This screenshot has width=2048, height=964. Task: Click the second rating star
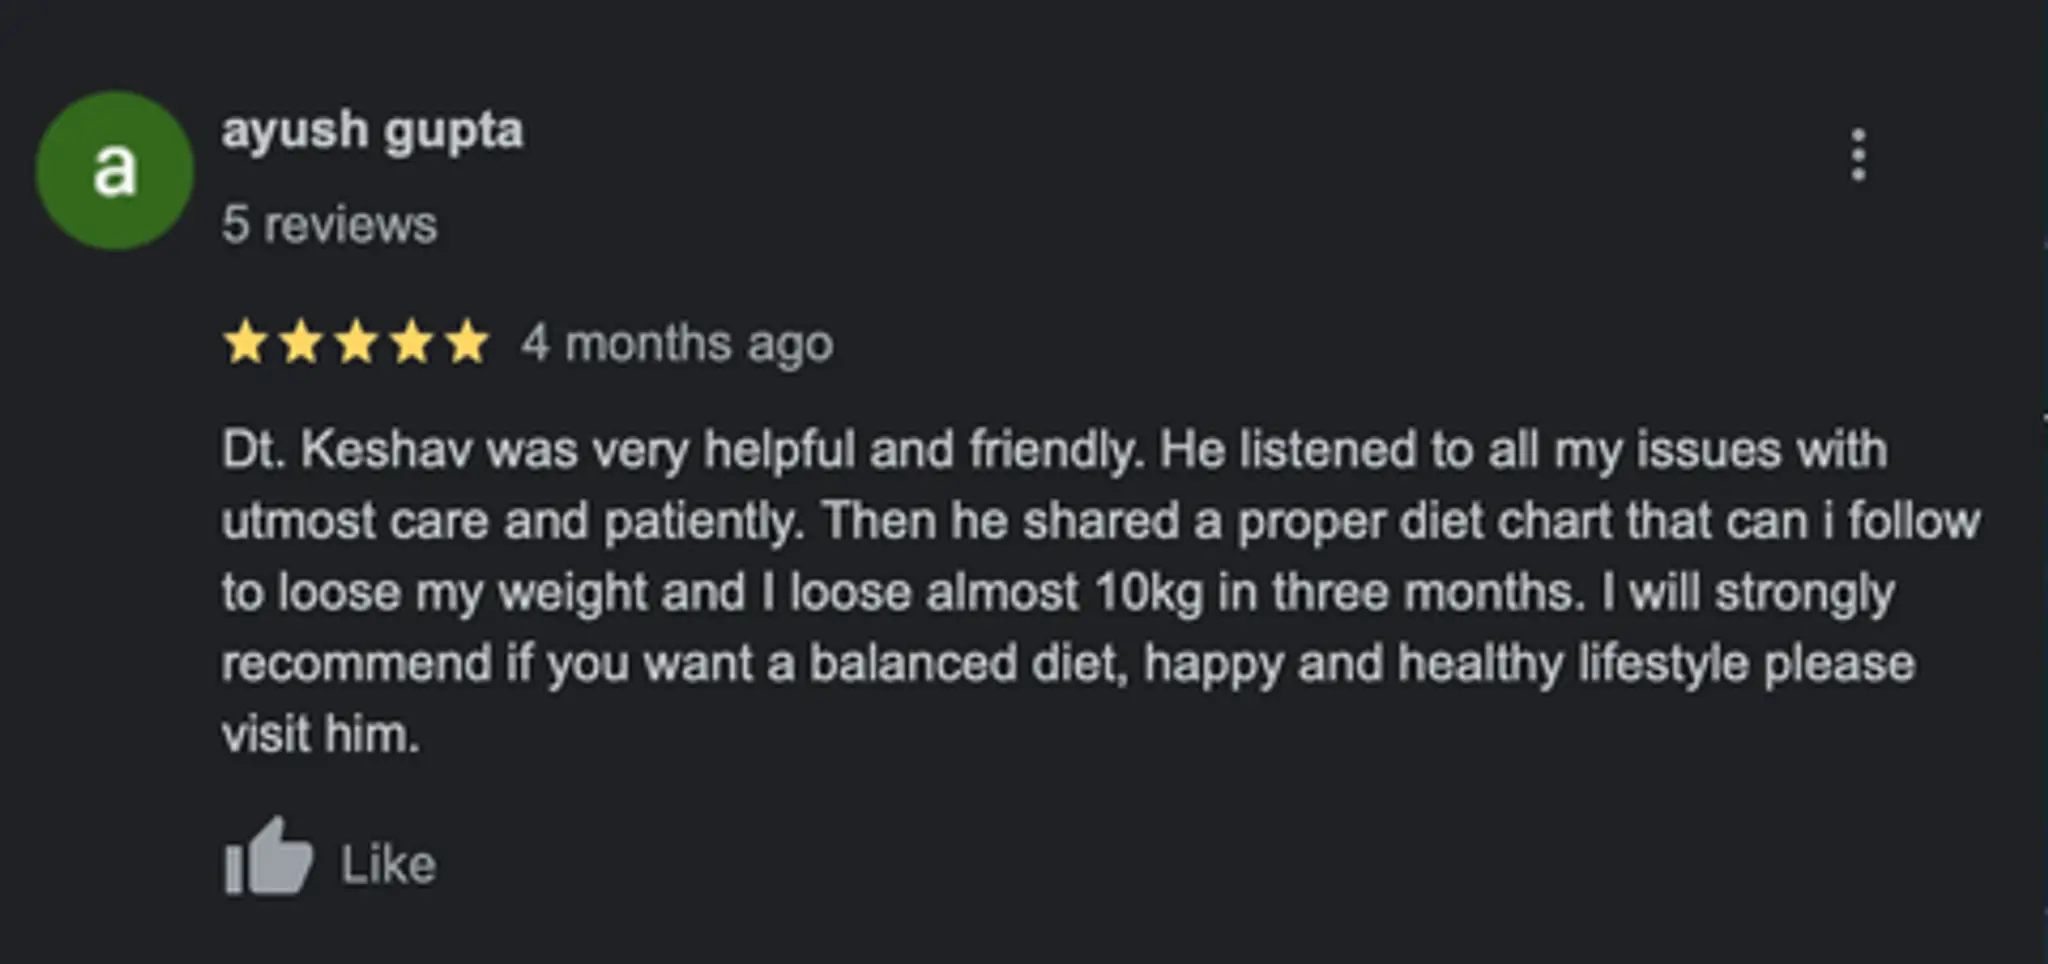click(x=300, y=343)
